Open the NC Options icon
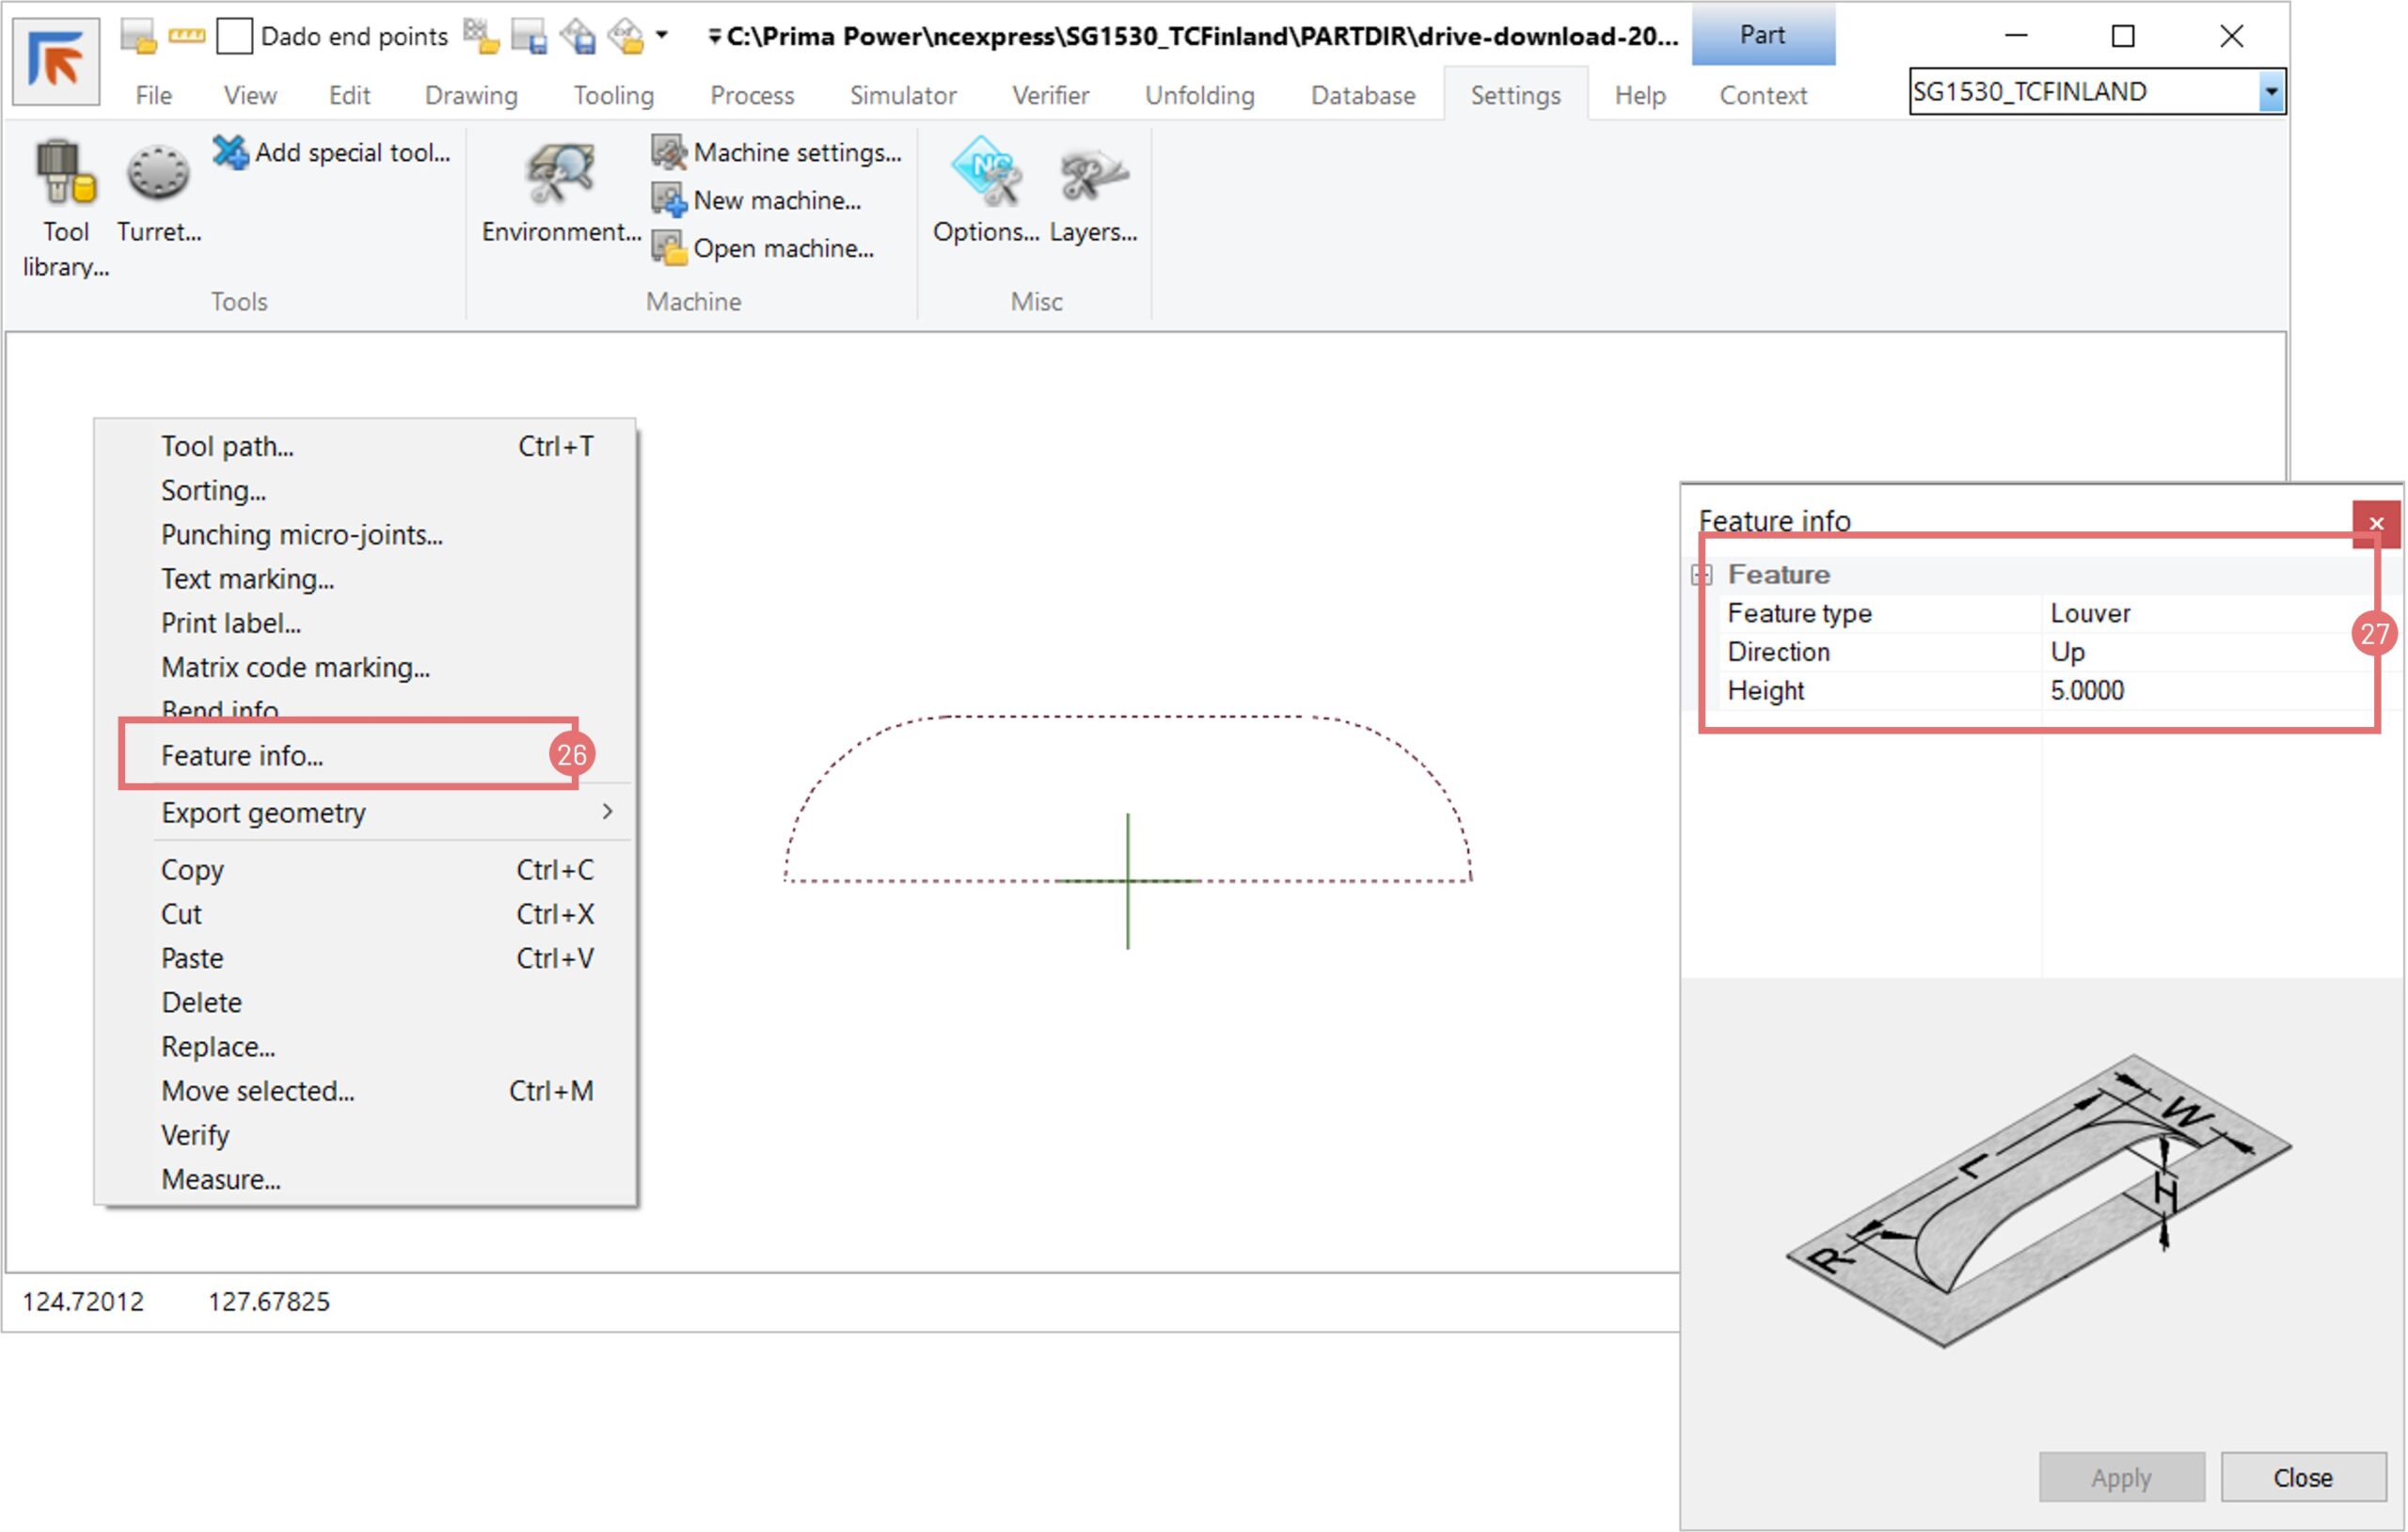2408x1532 pixels. (x=986, y=172)
